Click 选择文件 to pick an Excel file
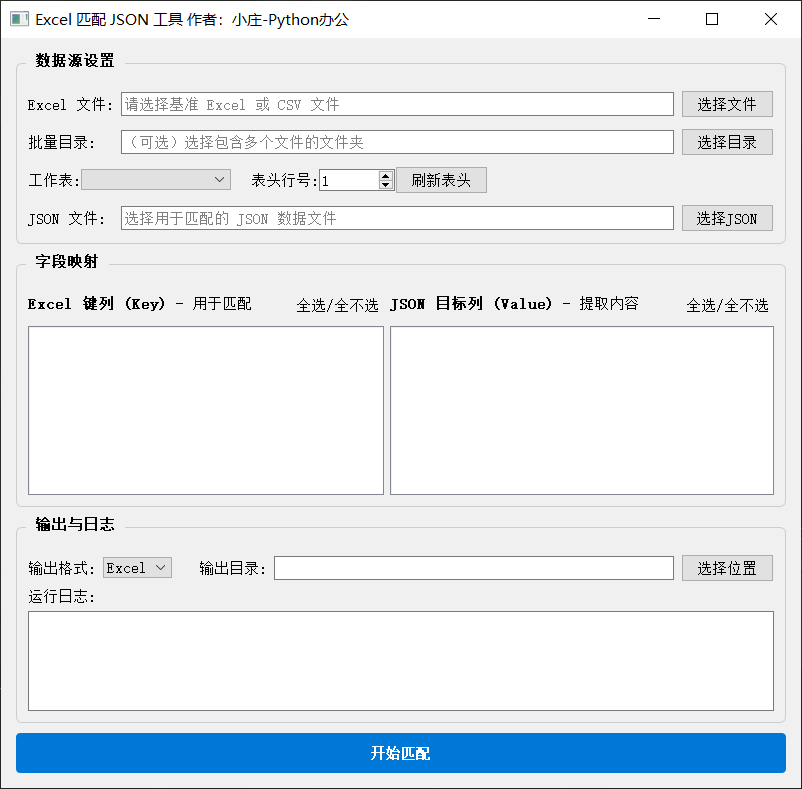The image size is (802, 789). (727, 103)
